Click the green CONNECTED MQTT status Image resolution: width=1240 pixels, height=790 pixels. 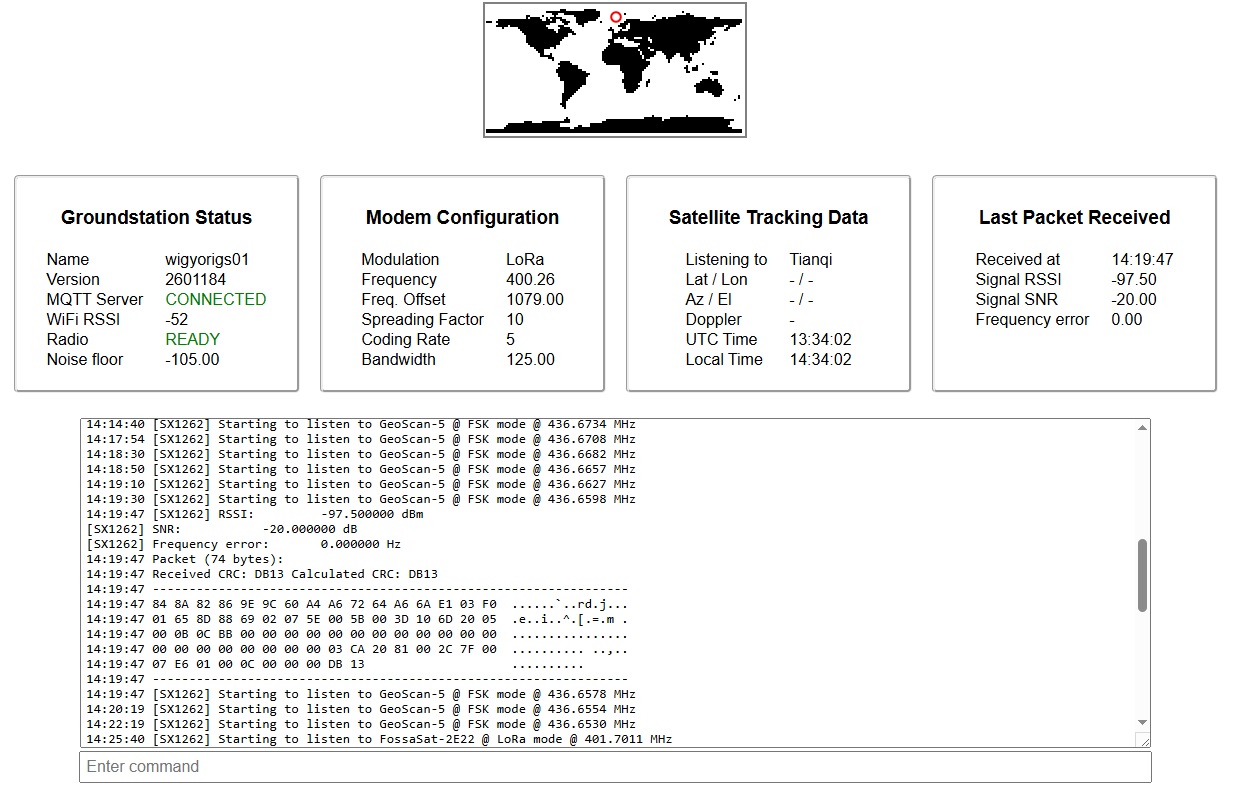[215, 299]
